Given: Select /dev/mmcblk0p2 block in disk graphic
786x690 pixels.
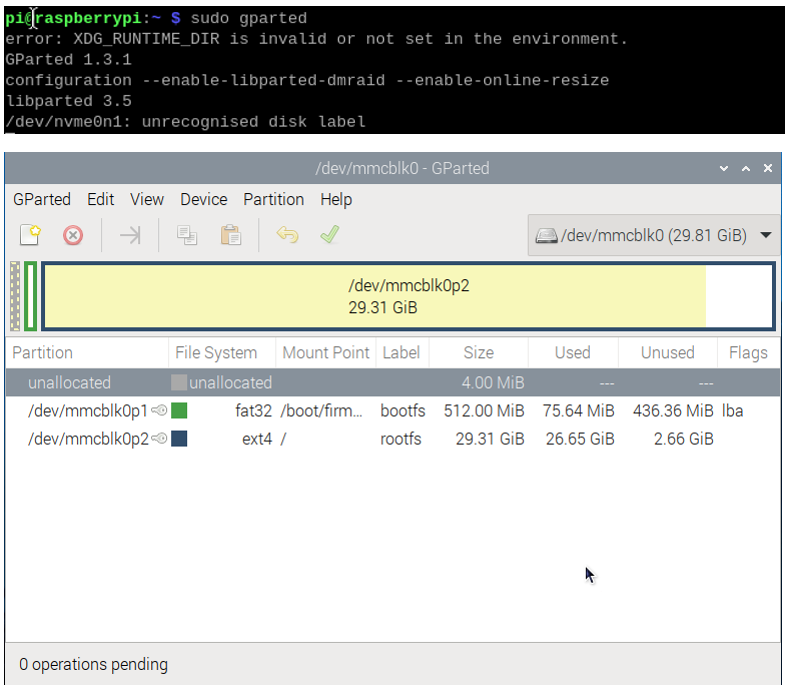Looking at the screenshot, I should [x=409, y=296].
